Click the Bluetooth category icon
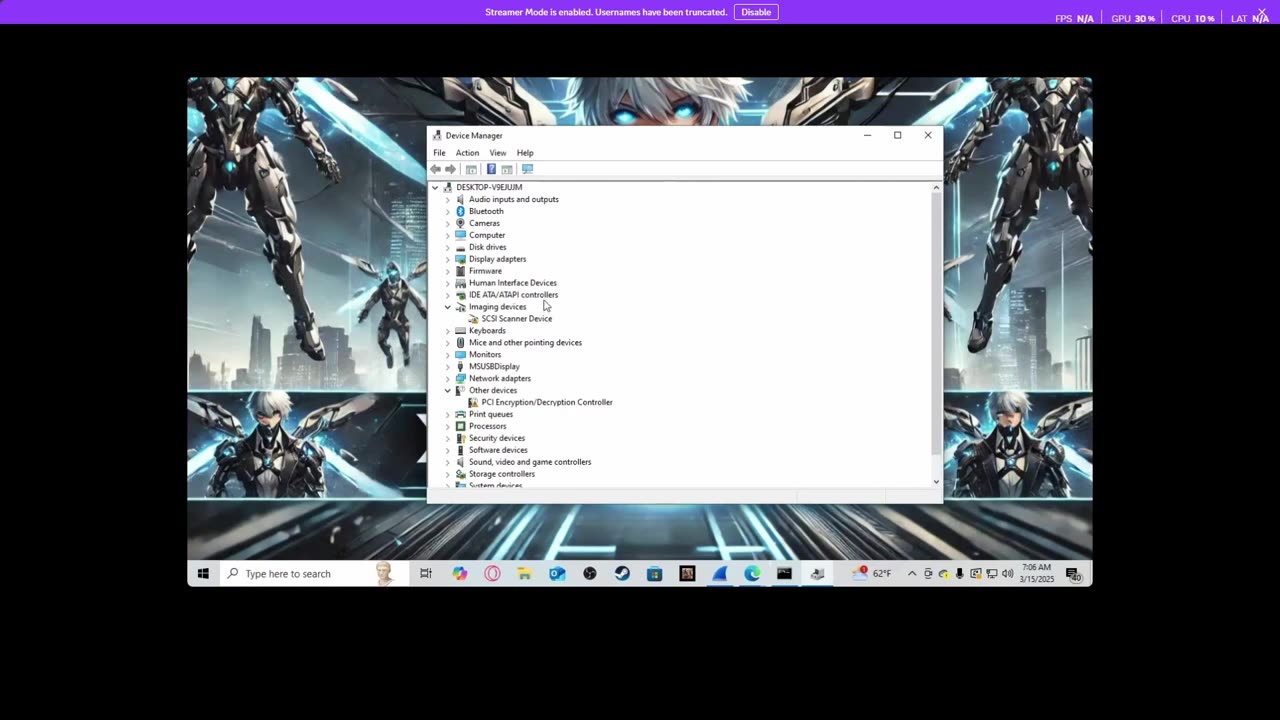This screenshot has height=720, width=1280. pos(460,211)
